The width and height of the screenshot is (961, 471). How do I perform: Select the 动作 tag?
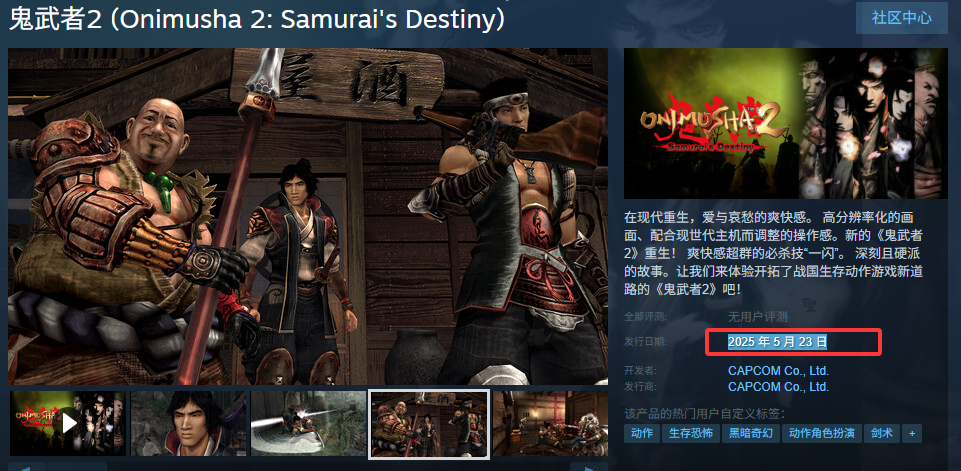(x=642, y=434)
